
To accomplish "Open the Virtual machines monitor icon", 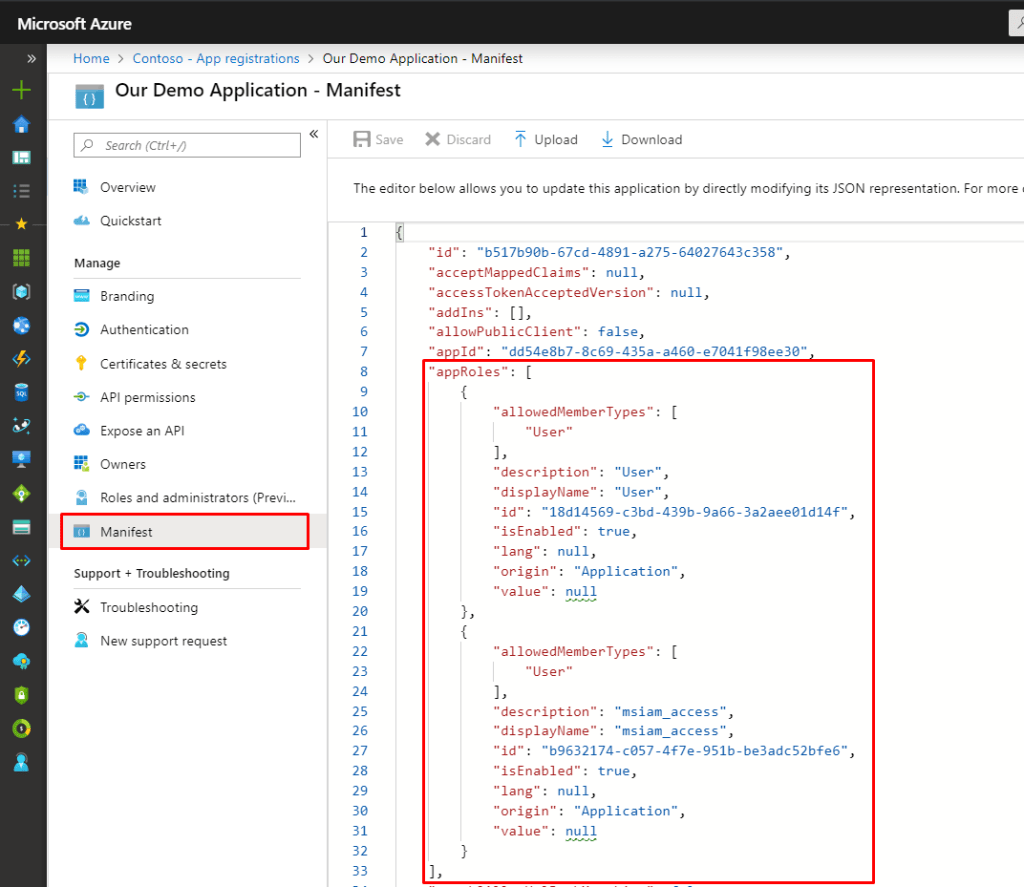I will click(22, 459).
